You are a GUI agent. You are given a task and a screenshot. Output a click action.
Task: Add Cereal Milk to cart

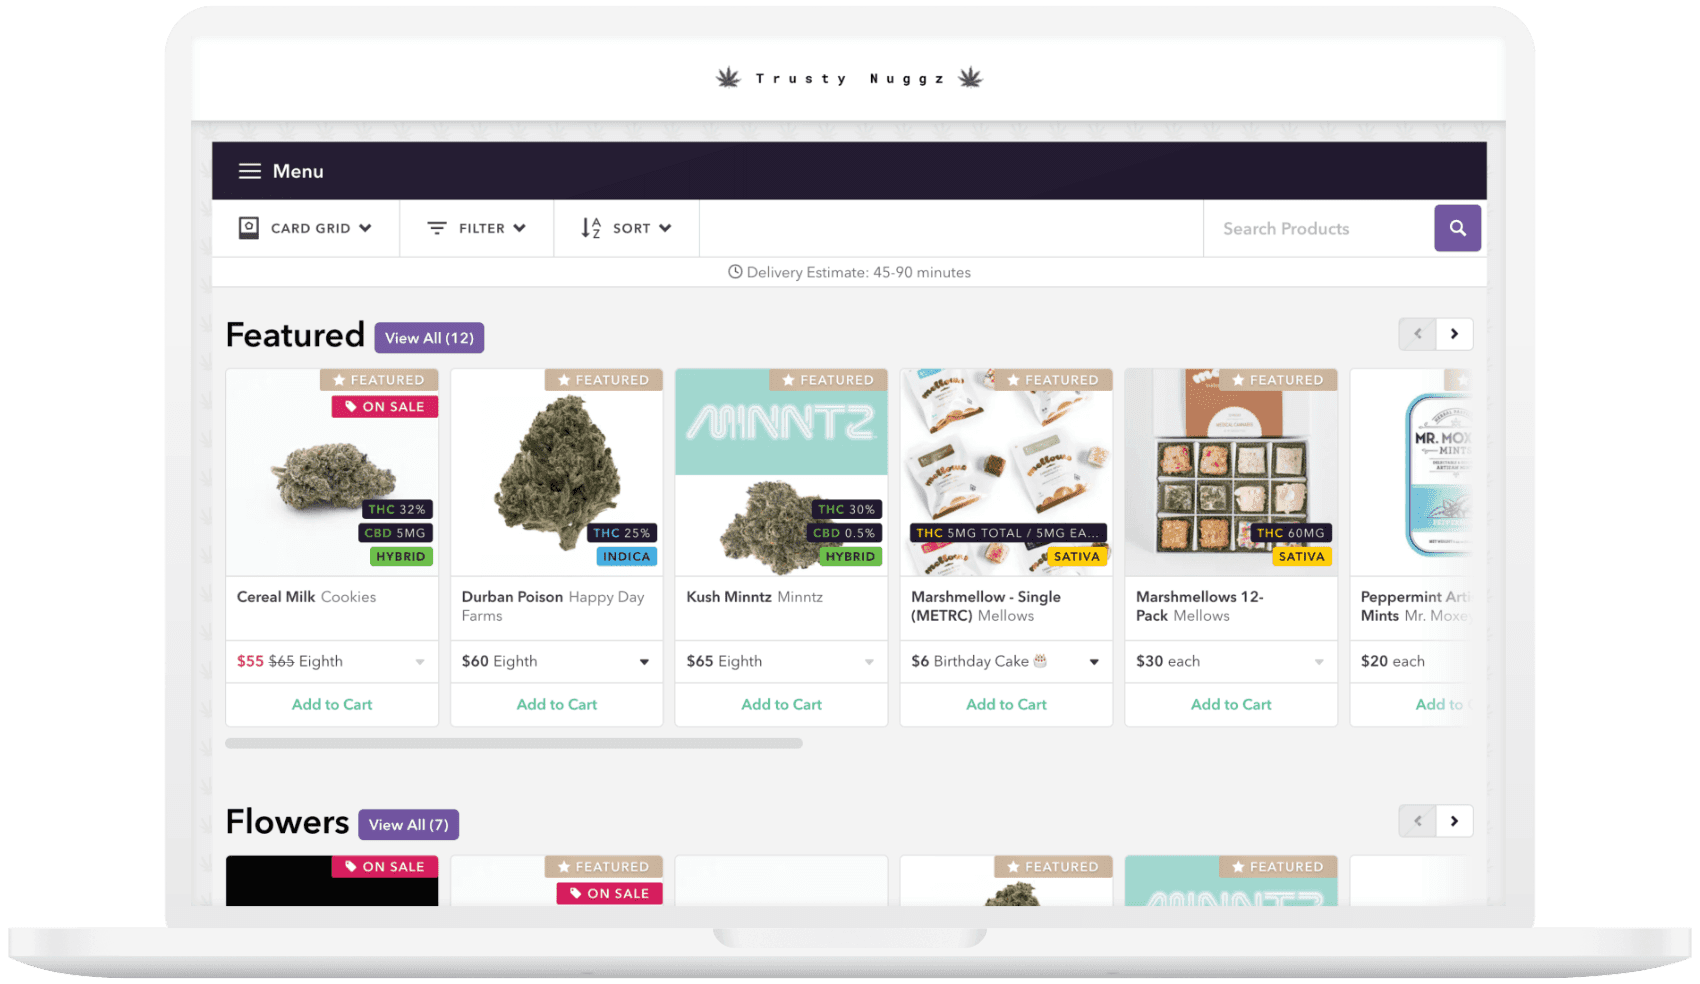[x=332, y=704]
